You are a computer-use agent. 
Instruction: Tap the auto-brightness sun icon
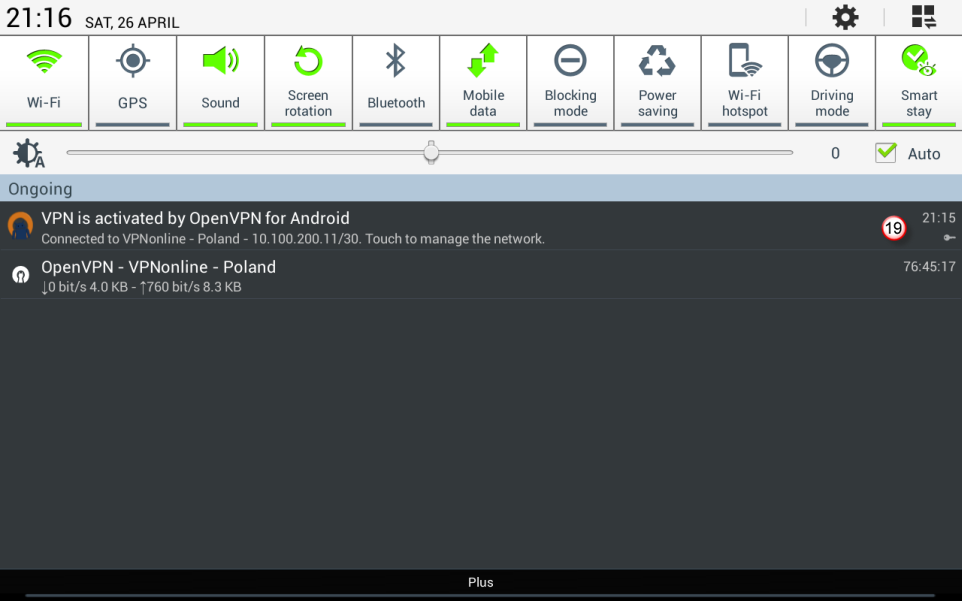coord(29,153)
